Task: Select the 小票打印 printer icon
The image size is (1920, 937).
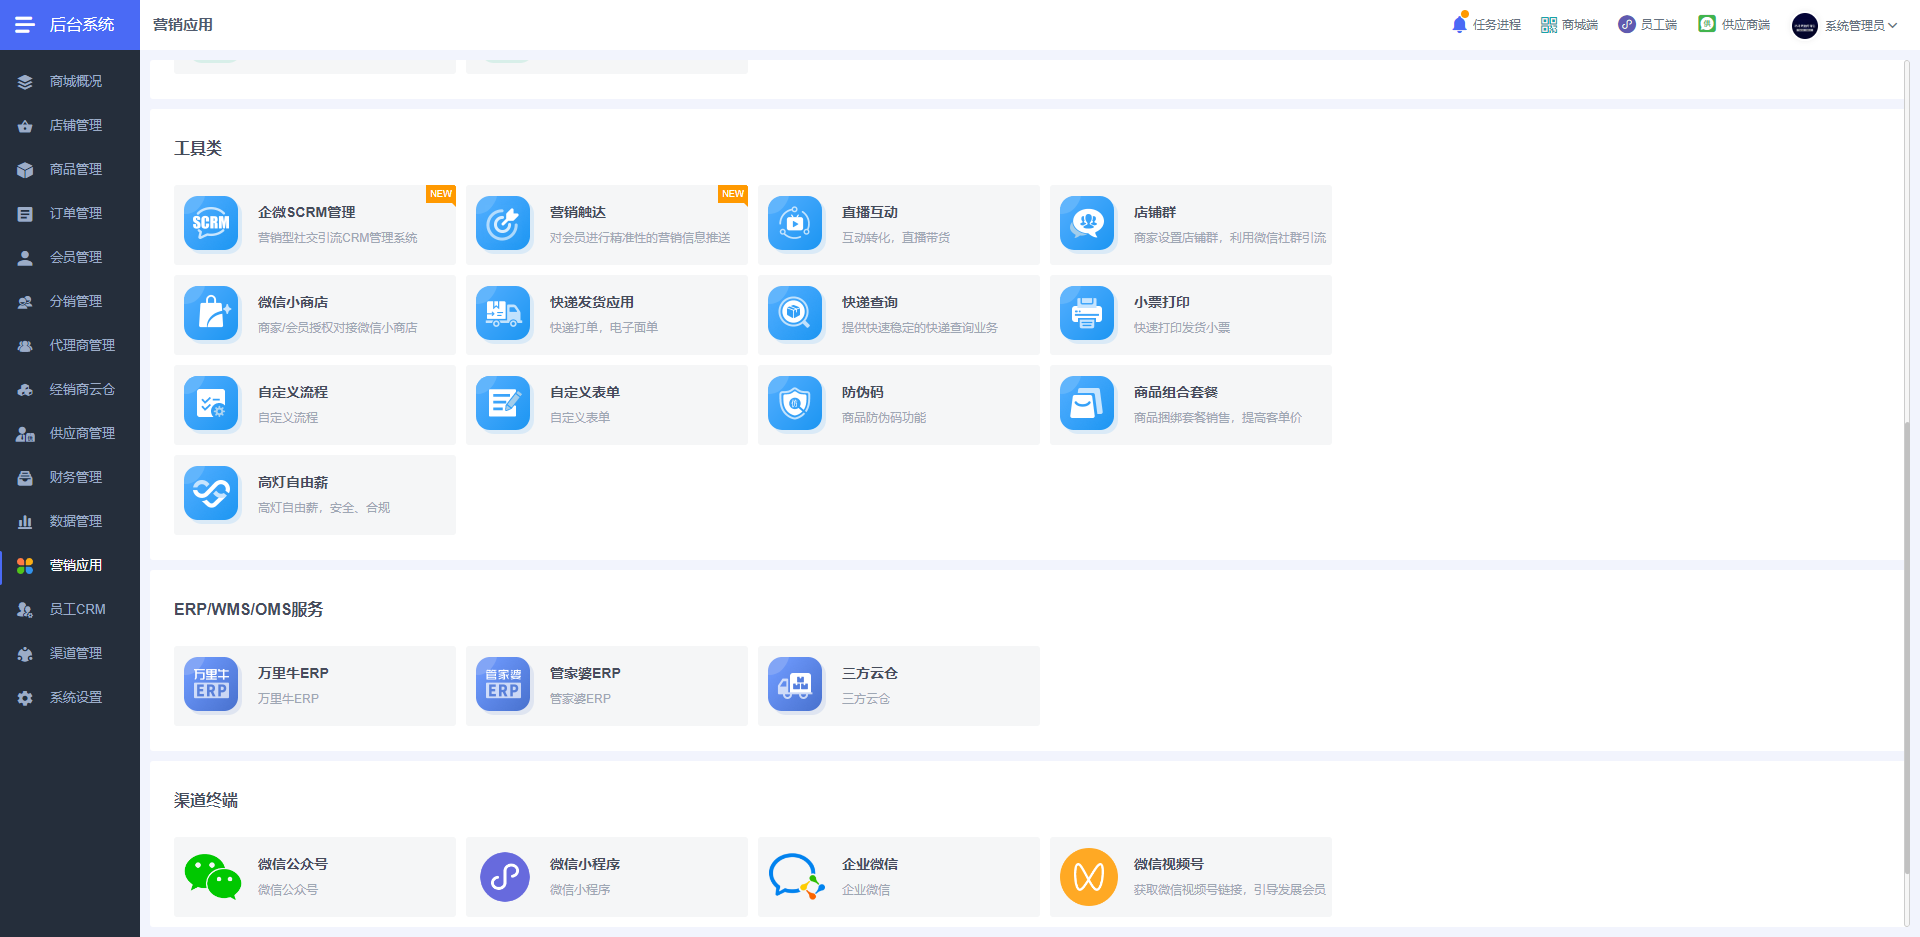Action: (x=1087, y=313)
